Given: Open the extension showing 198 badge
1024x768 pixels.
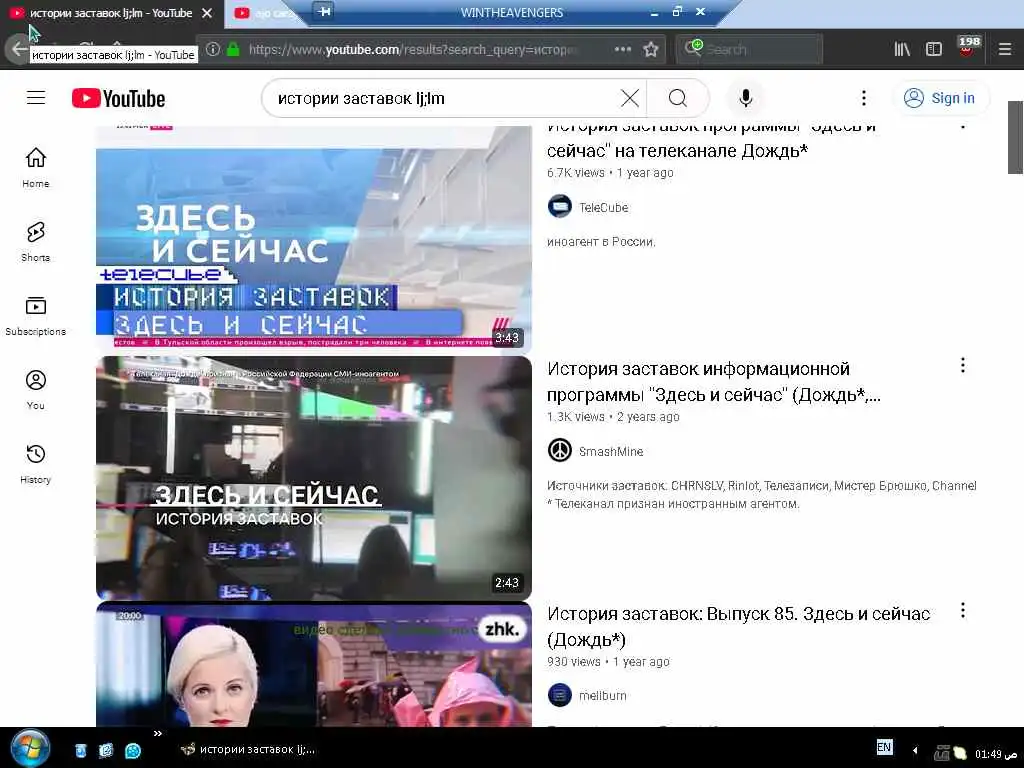Looking at the screenshot, I should click(967, 46).
